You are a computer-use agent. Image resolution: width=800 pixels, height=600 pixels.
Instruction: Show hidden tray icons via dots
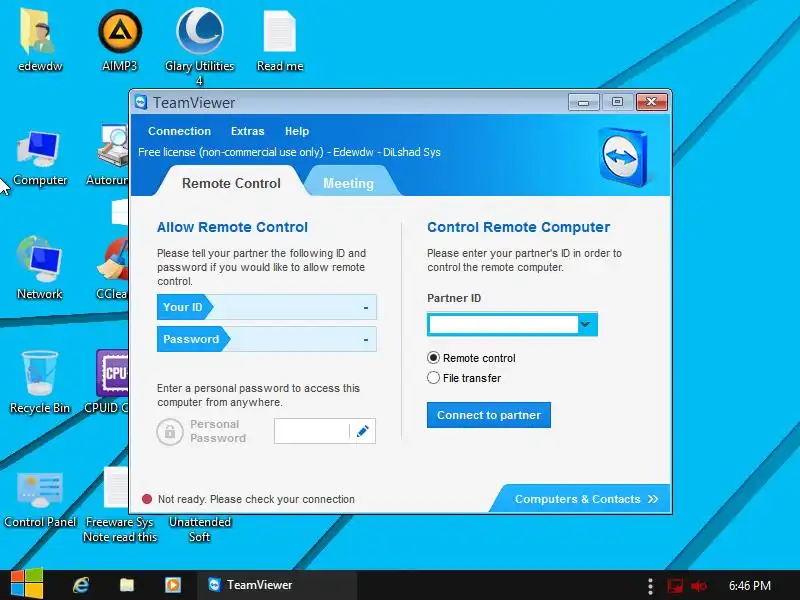click(x=650, y=586)
